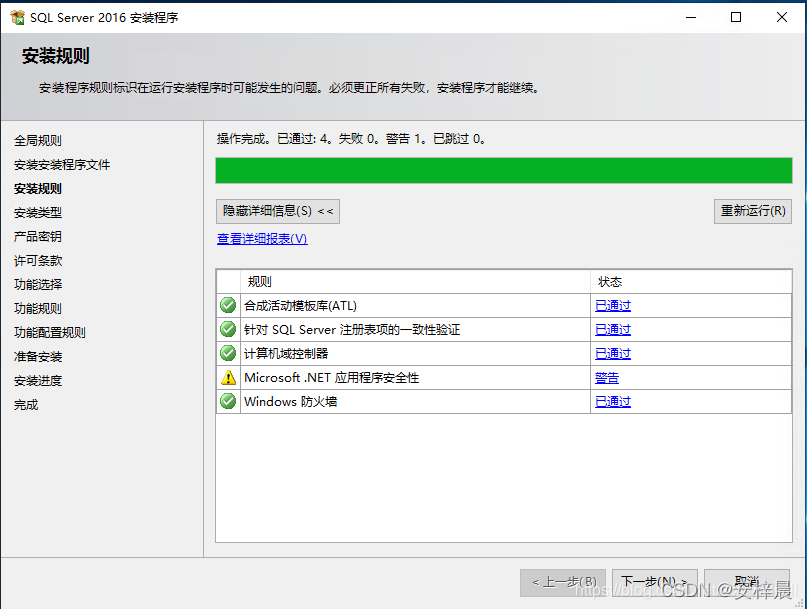Click the 隐藏详细信息 button
This screenshot has width=807, height=609.
(x=277, y=211)
